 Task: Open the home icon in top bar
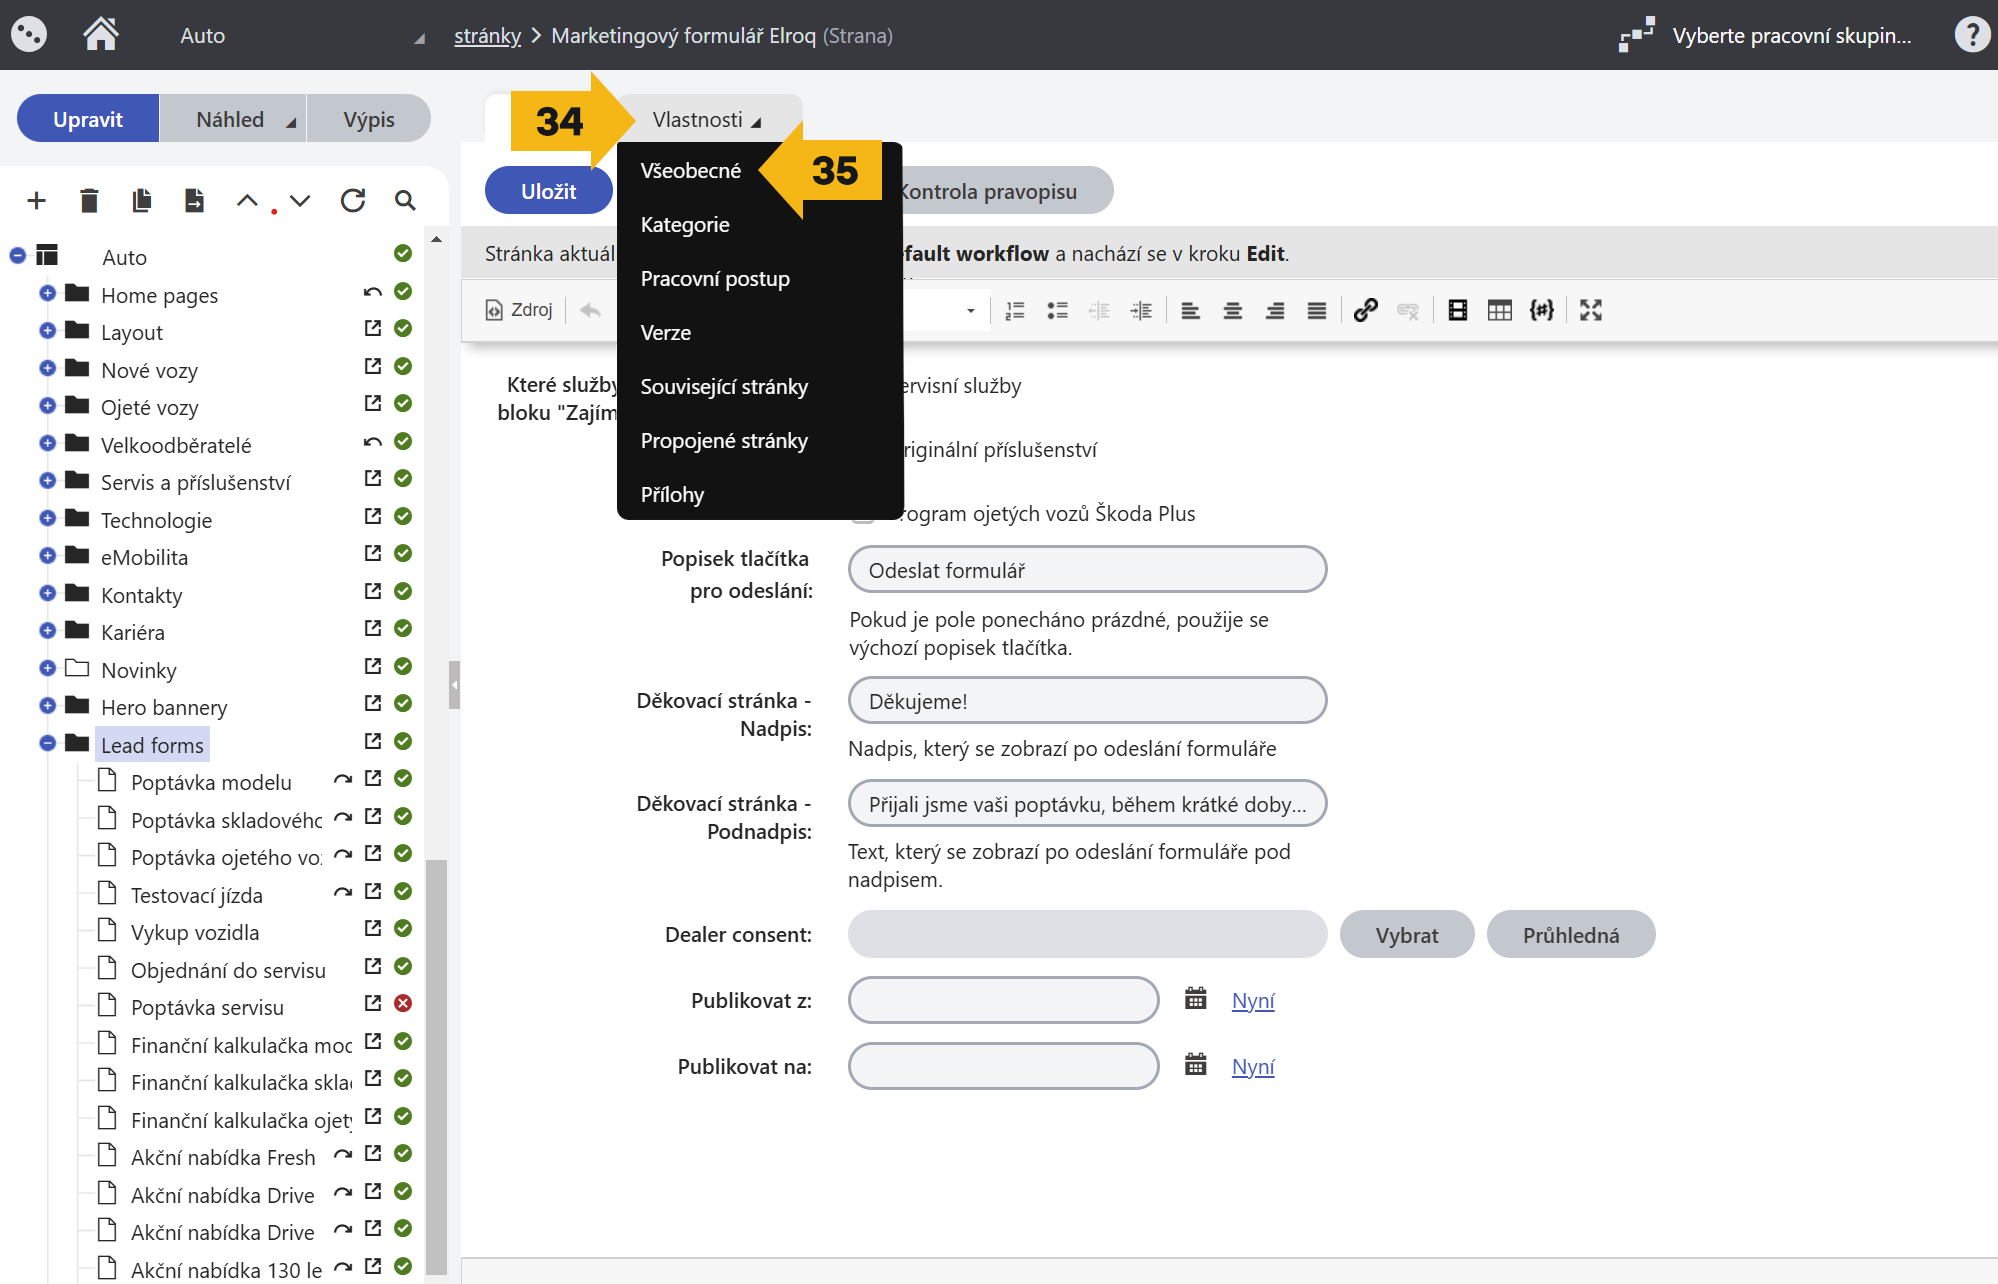point(100,35)
